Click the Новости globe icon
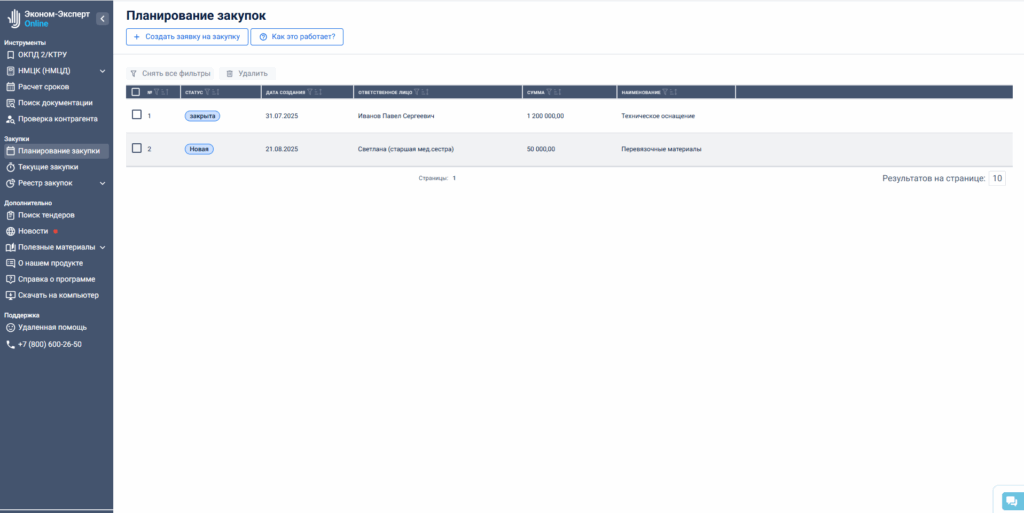The height and width of the screenshot is (513, 1024). point(10,231)
